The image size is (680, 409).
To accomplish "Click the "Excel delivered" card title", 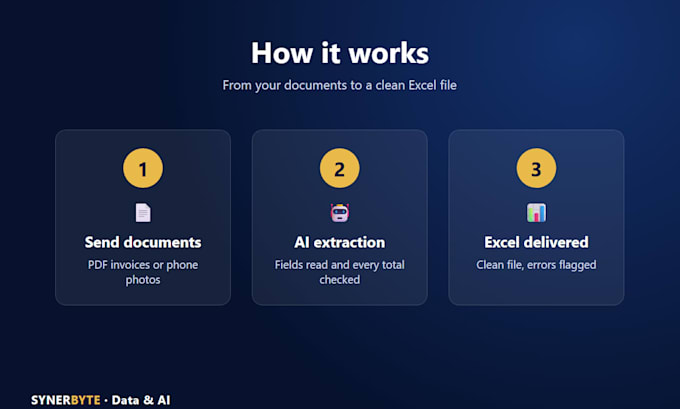I will pyautogui.click(x=536, y=242).
